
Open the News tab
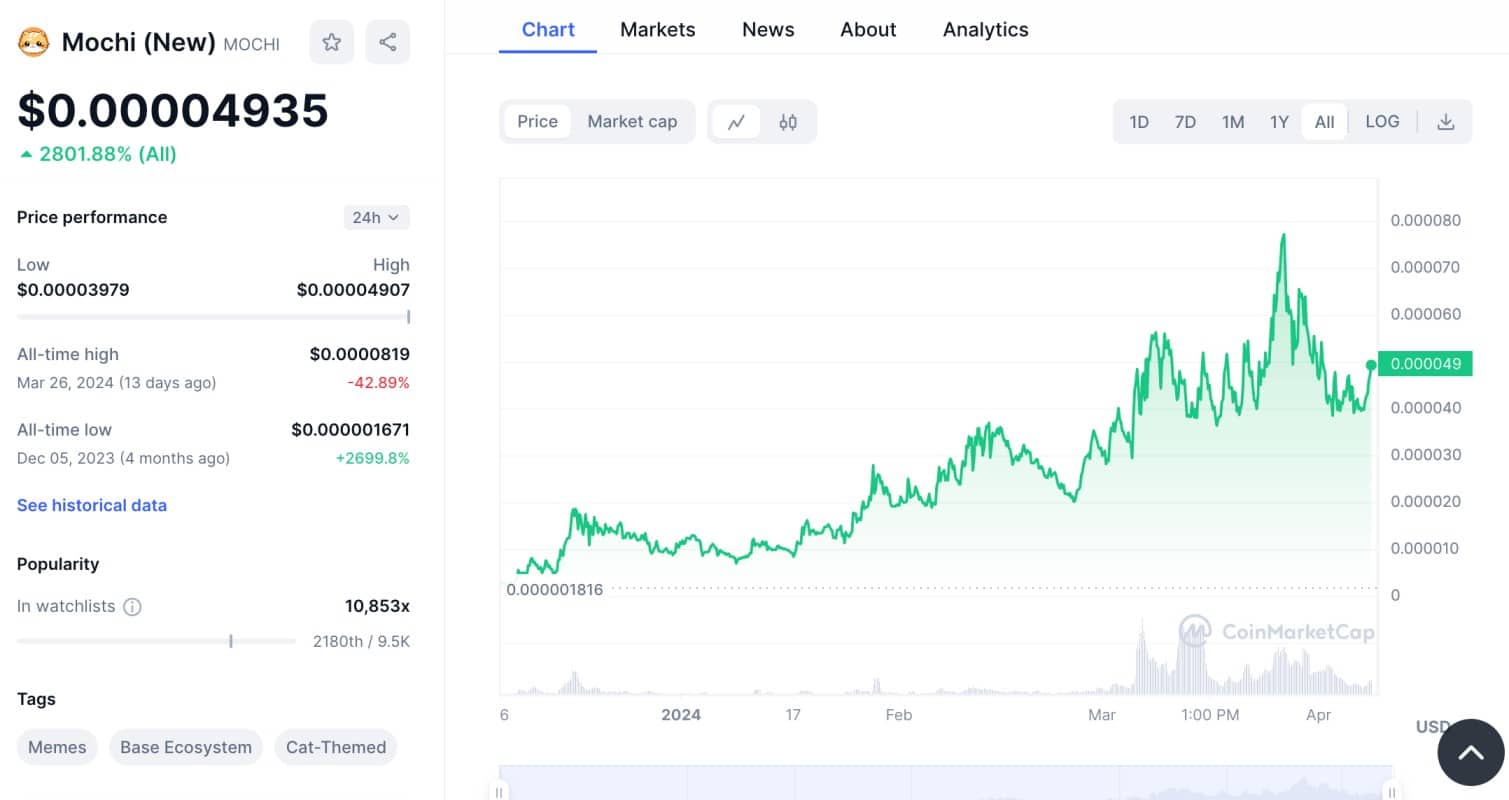768,29
